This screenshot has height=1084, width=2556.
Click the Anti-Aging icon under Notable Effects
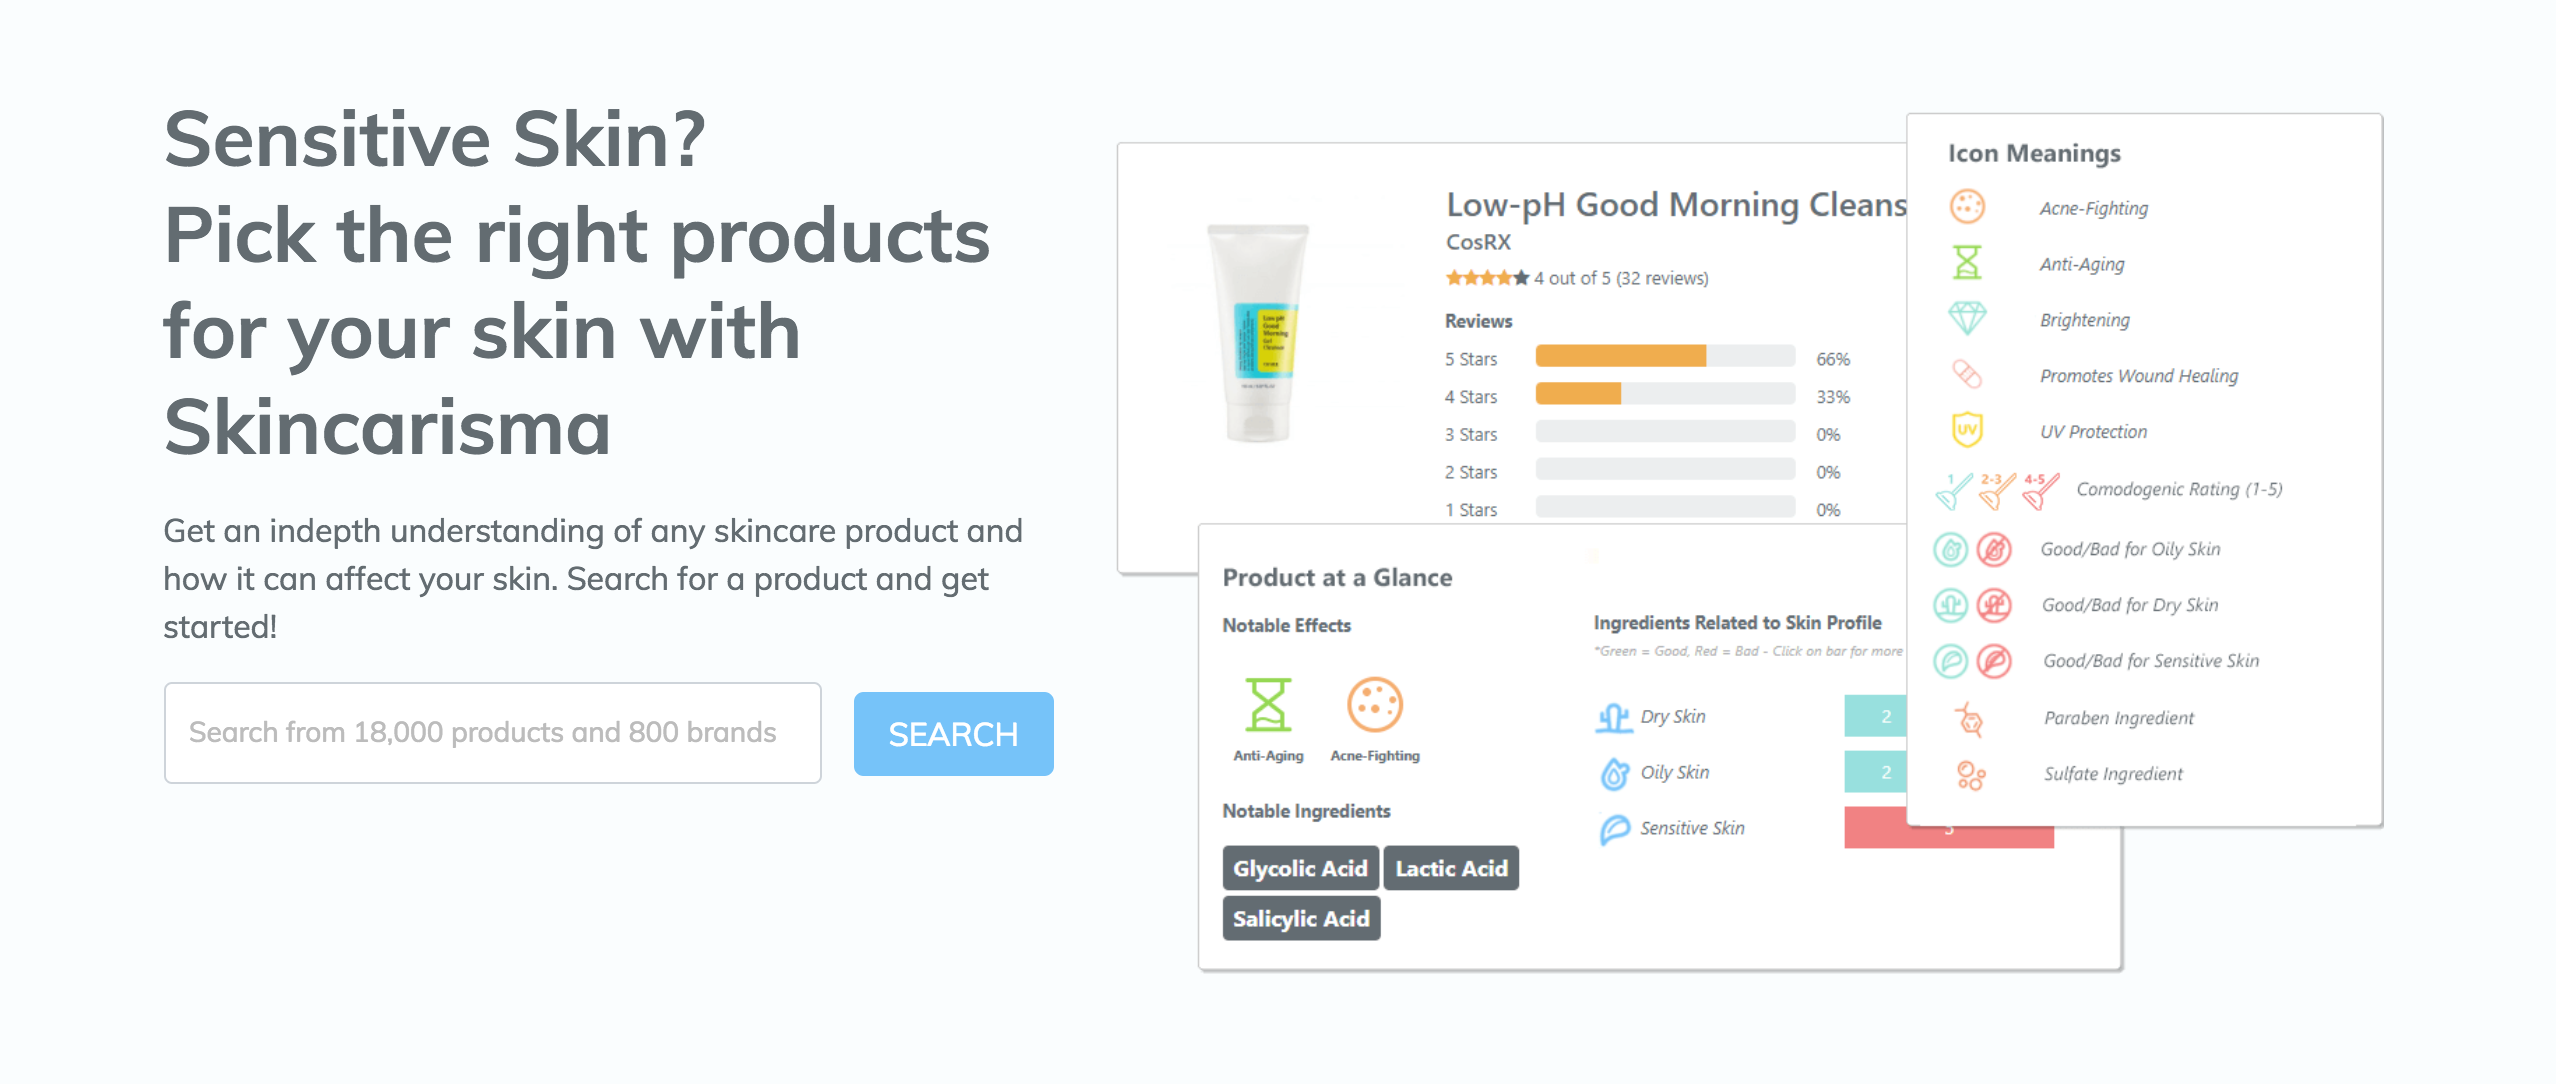coord(1268,705)
